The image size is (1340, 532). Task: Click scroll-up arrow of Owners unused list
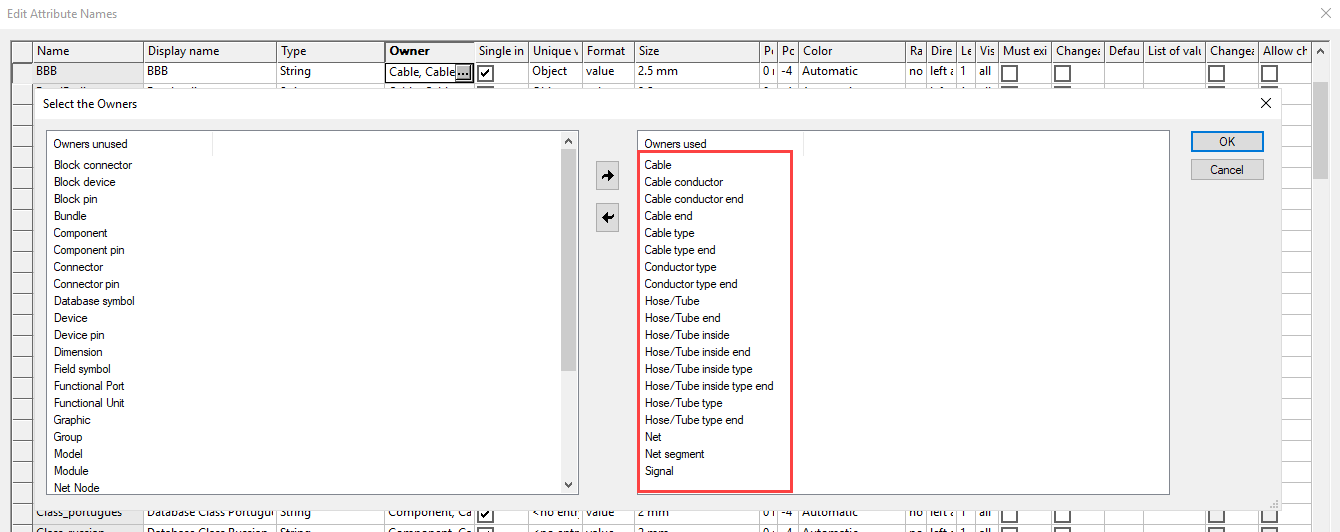(569, 141)
